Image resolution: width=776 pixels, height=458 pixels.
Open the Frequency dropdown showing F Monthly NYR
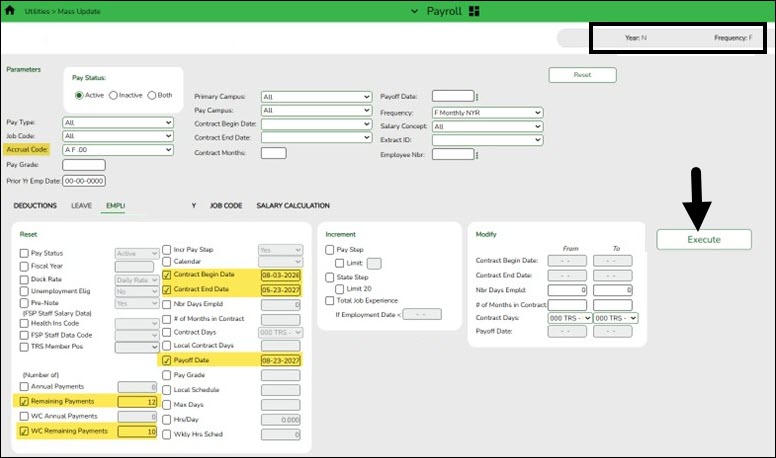[487, 113]
